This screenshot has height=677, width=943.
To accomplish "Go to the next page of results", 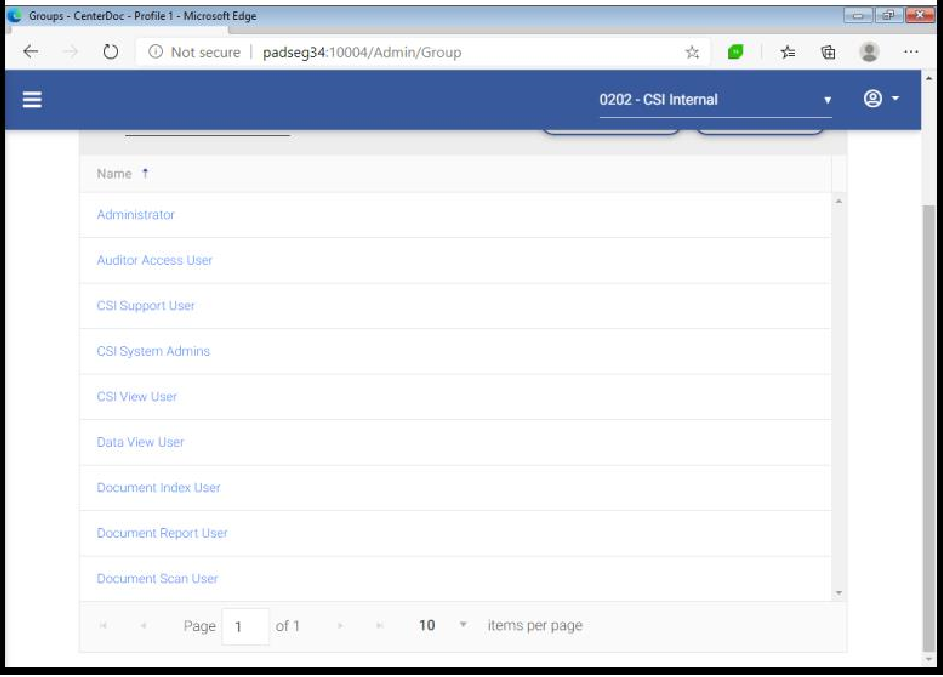I will tap(340, 626).
